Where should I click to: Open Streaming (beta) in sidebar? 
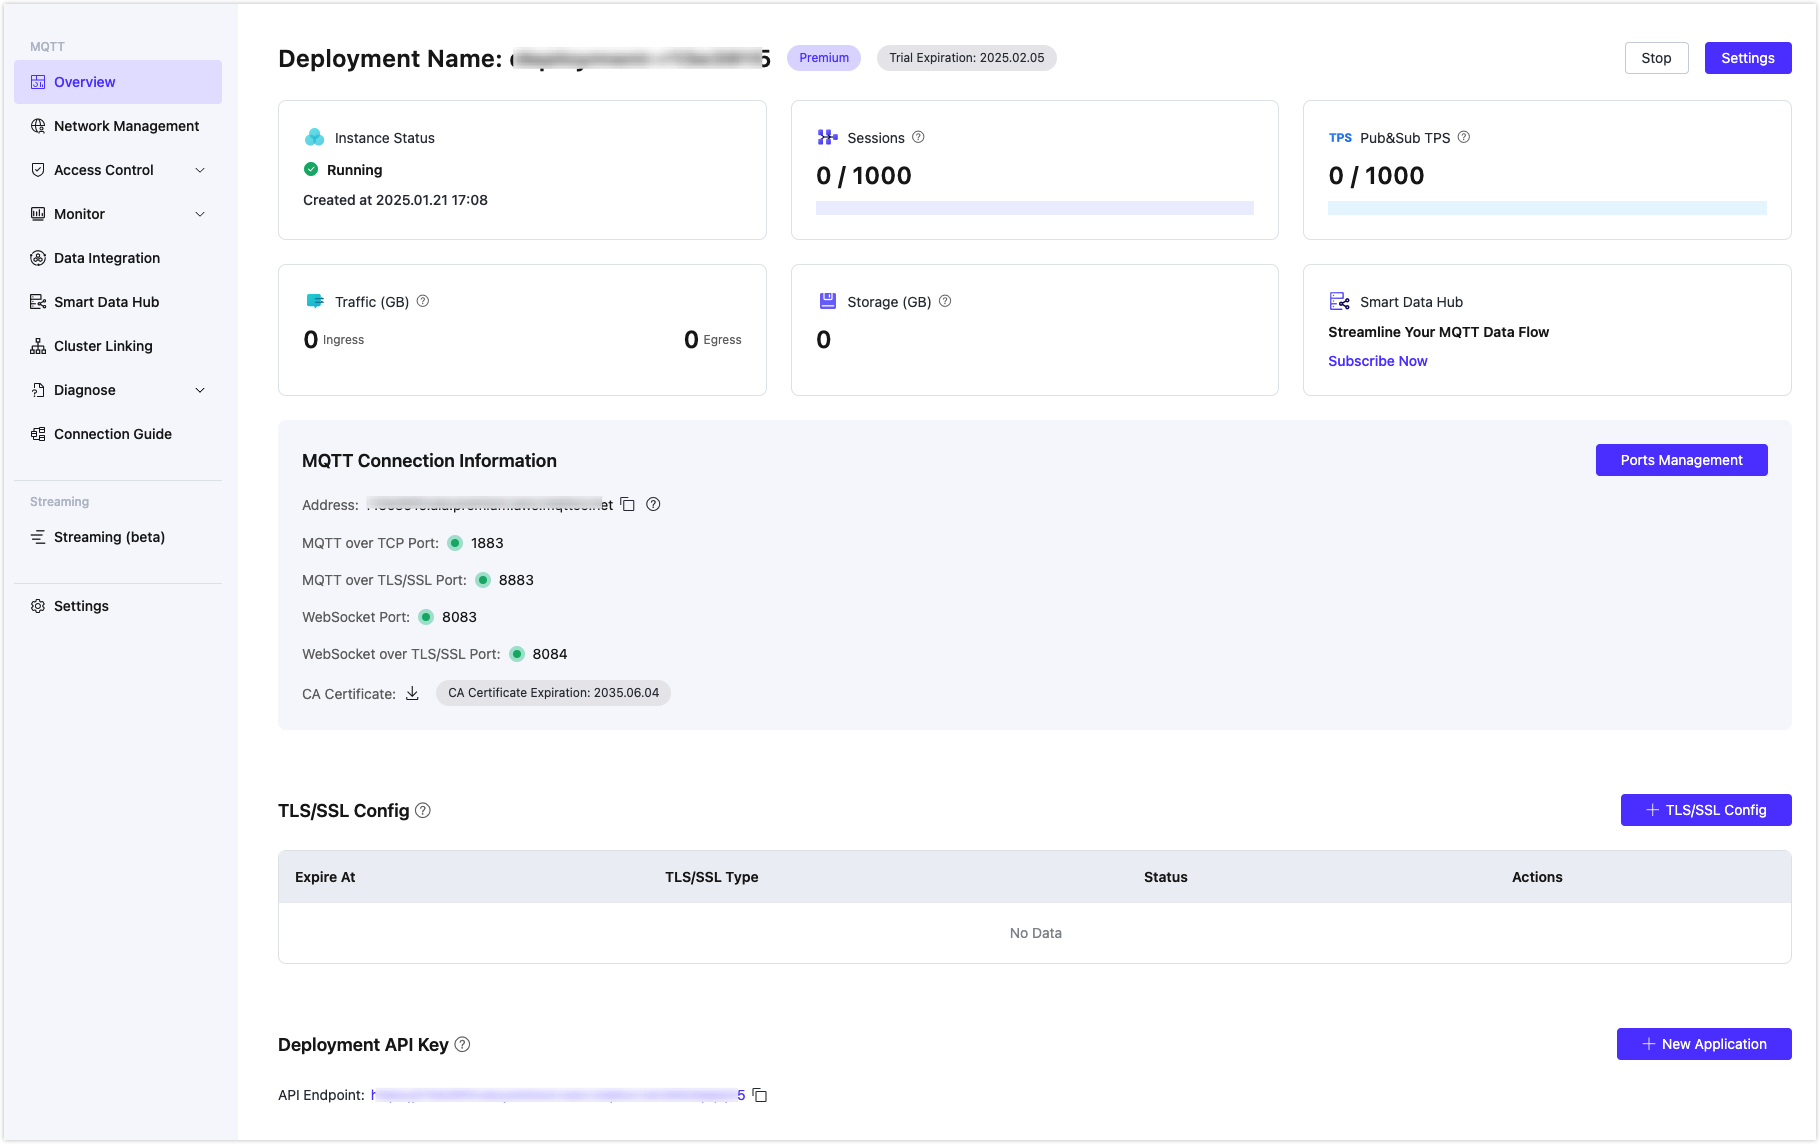pyautogui.click(x=118, y=537)
